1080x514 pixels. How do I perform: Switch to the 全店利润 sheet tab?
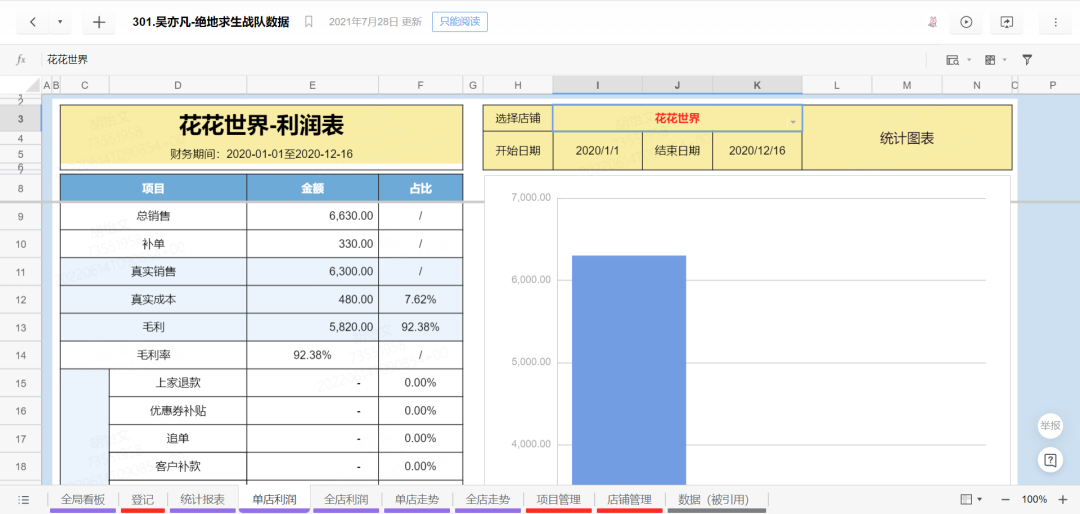click(x=346, y=500)
